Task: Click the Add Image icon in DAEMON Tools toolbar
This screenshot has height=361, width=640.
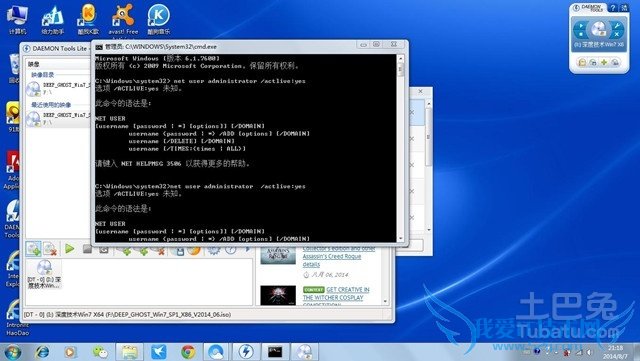Action: coord(33,249)
